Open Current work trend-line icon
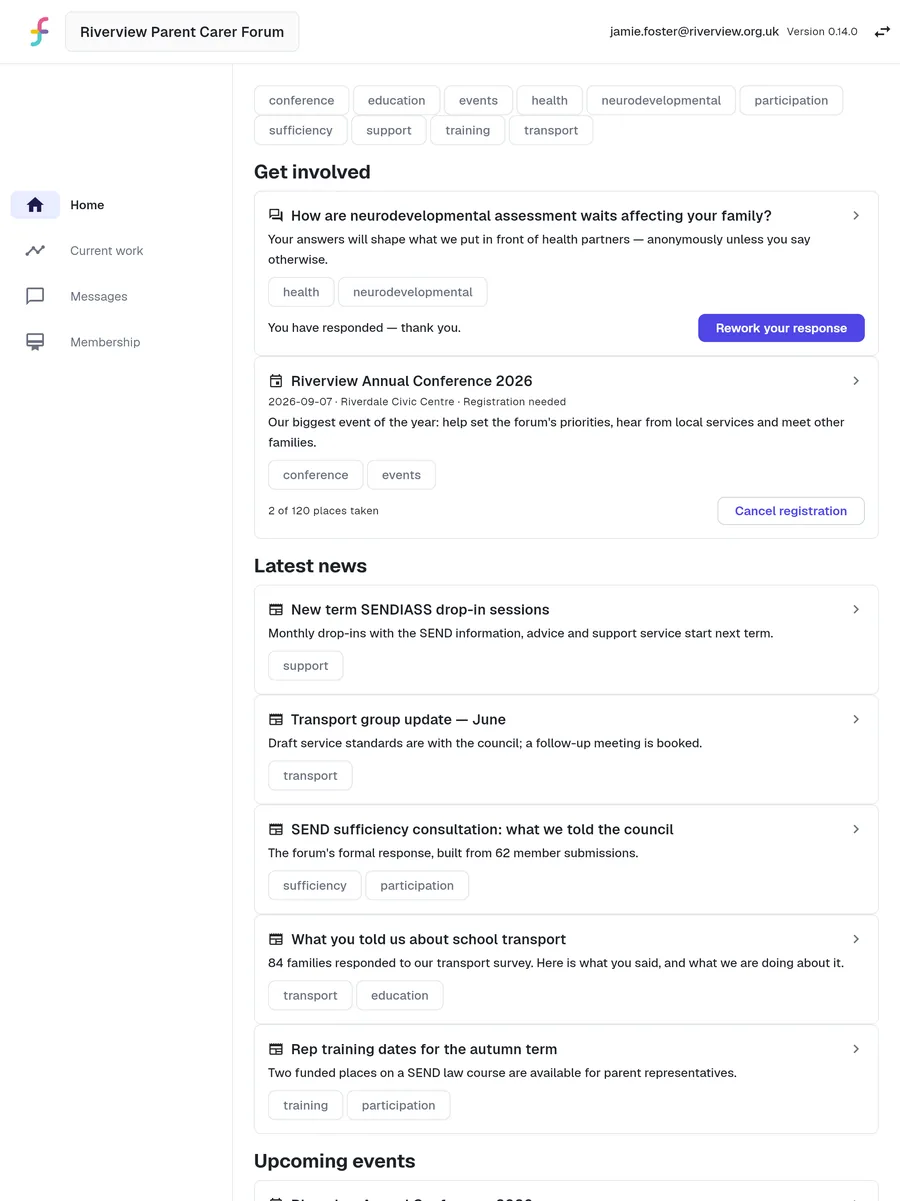 click(x=35, y=251)
